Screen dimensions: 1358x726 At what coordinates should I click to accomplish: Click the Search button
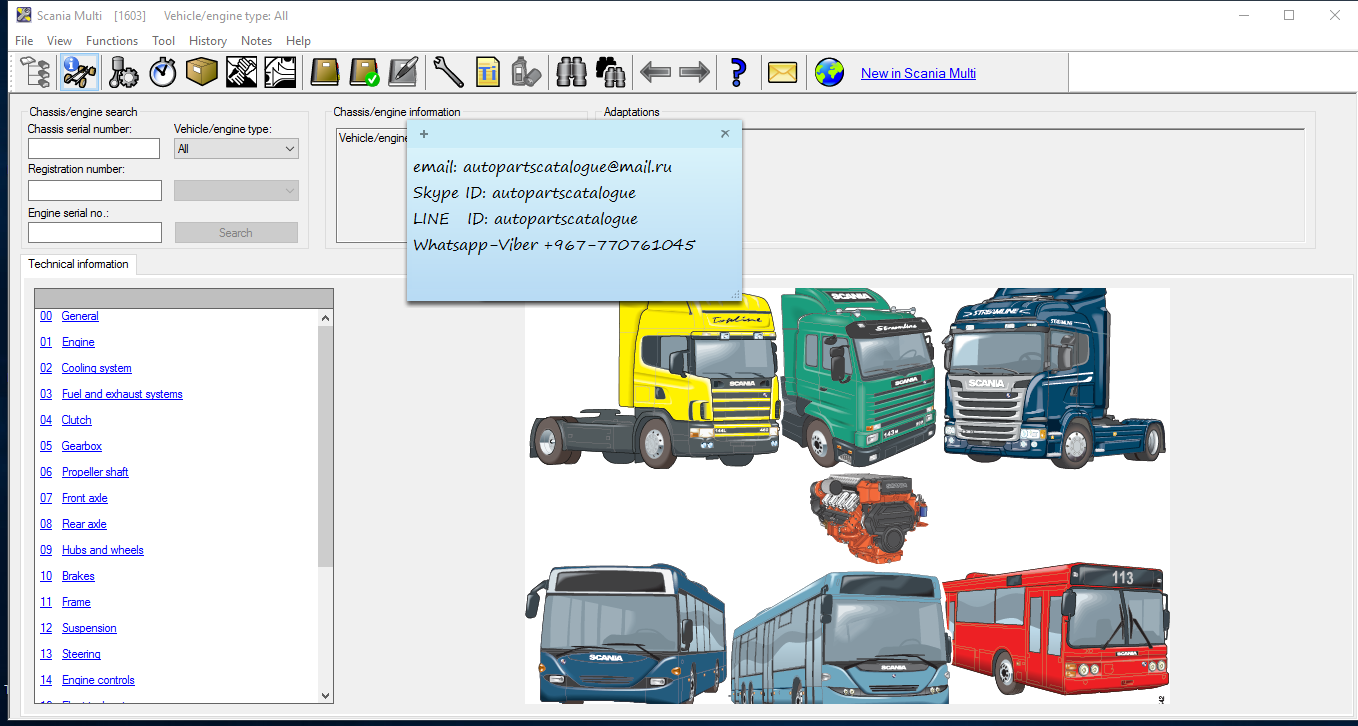[236, 233]
